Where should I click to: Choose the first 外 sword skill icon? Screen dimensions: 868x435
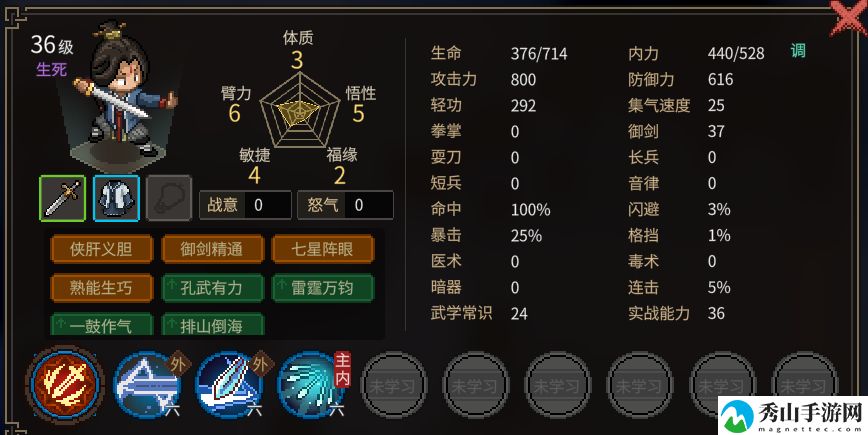[x=148, y=385]
